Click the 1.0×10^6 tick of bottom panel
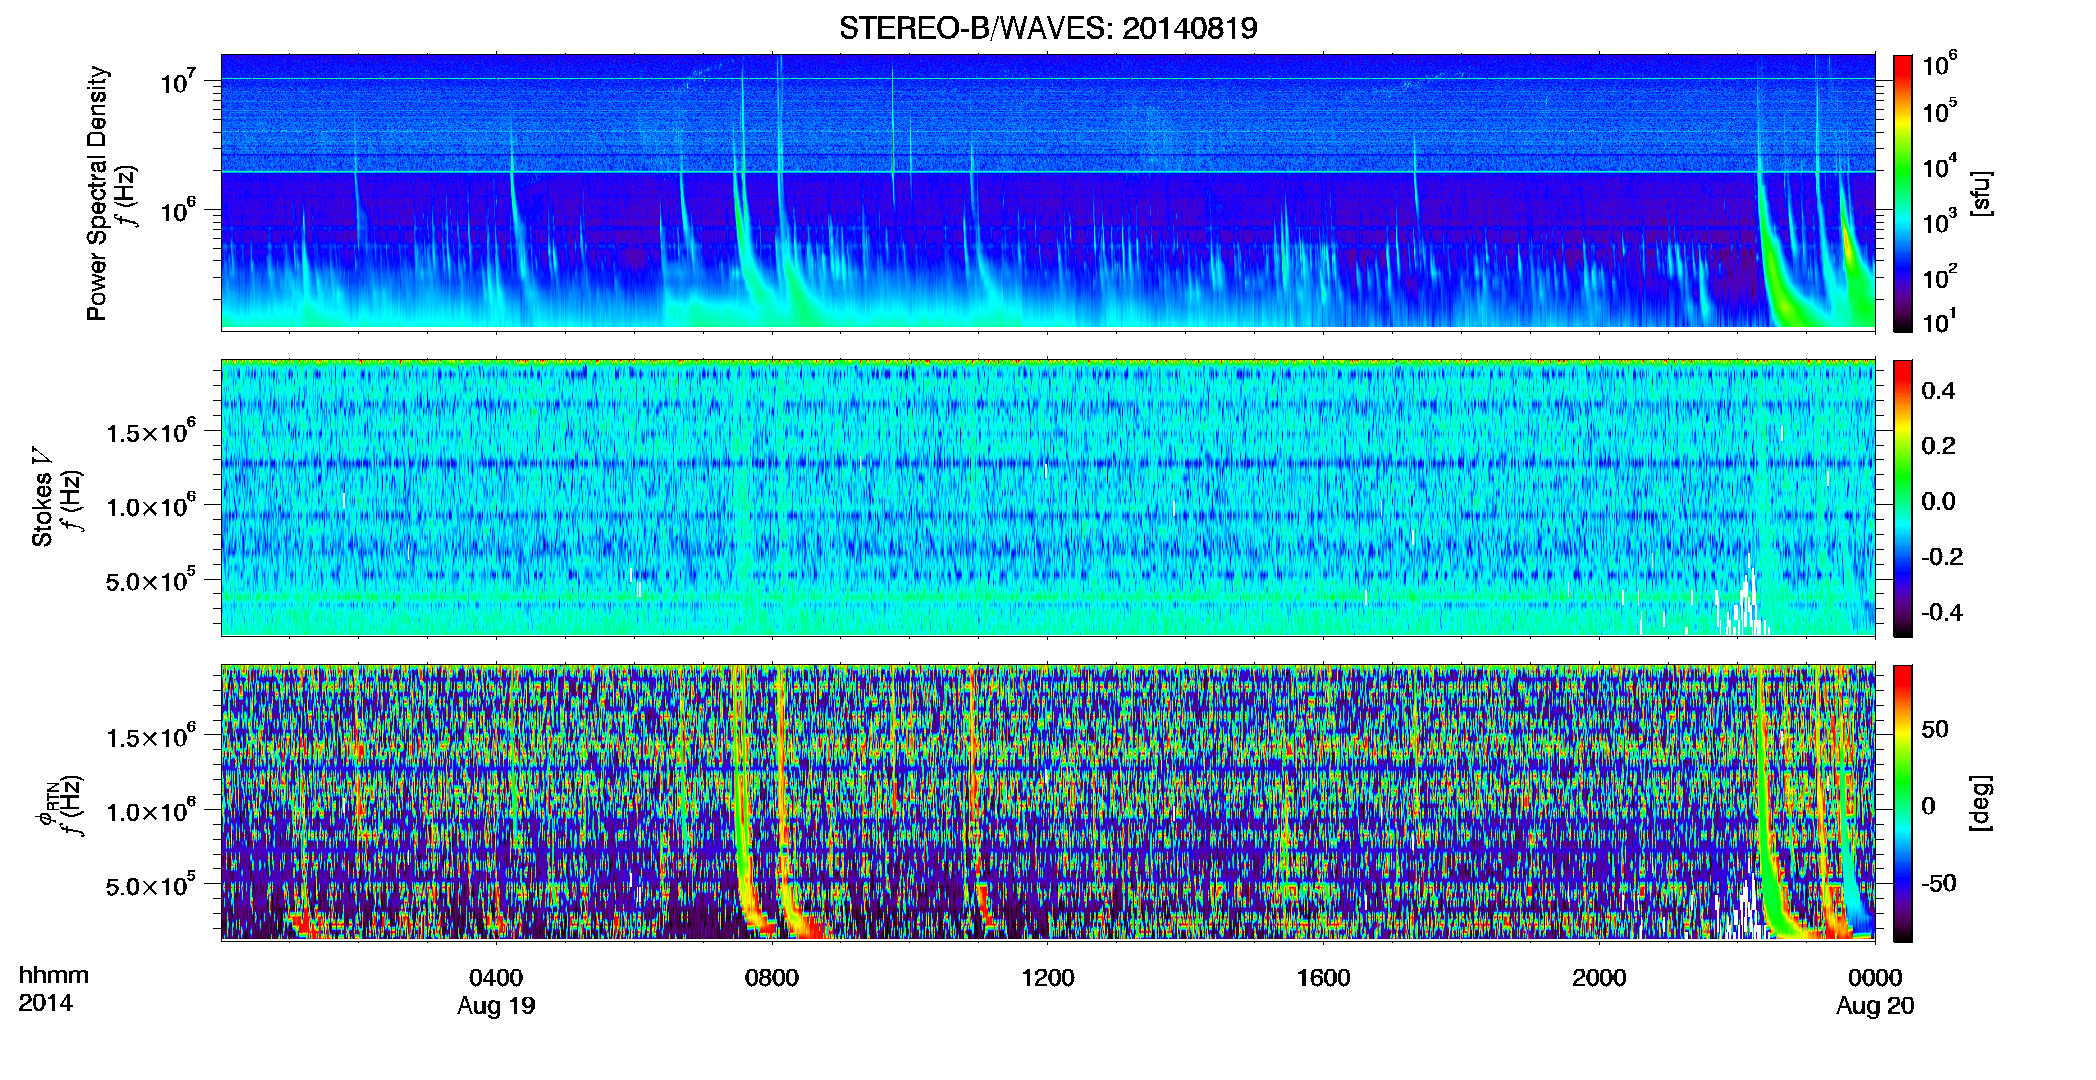This screenshot has height=1080, width=2096. click(x=151, y=811)
